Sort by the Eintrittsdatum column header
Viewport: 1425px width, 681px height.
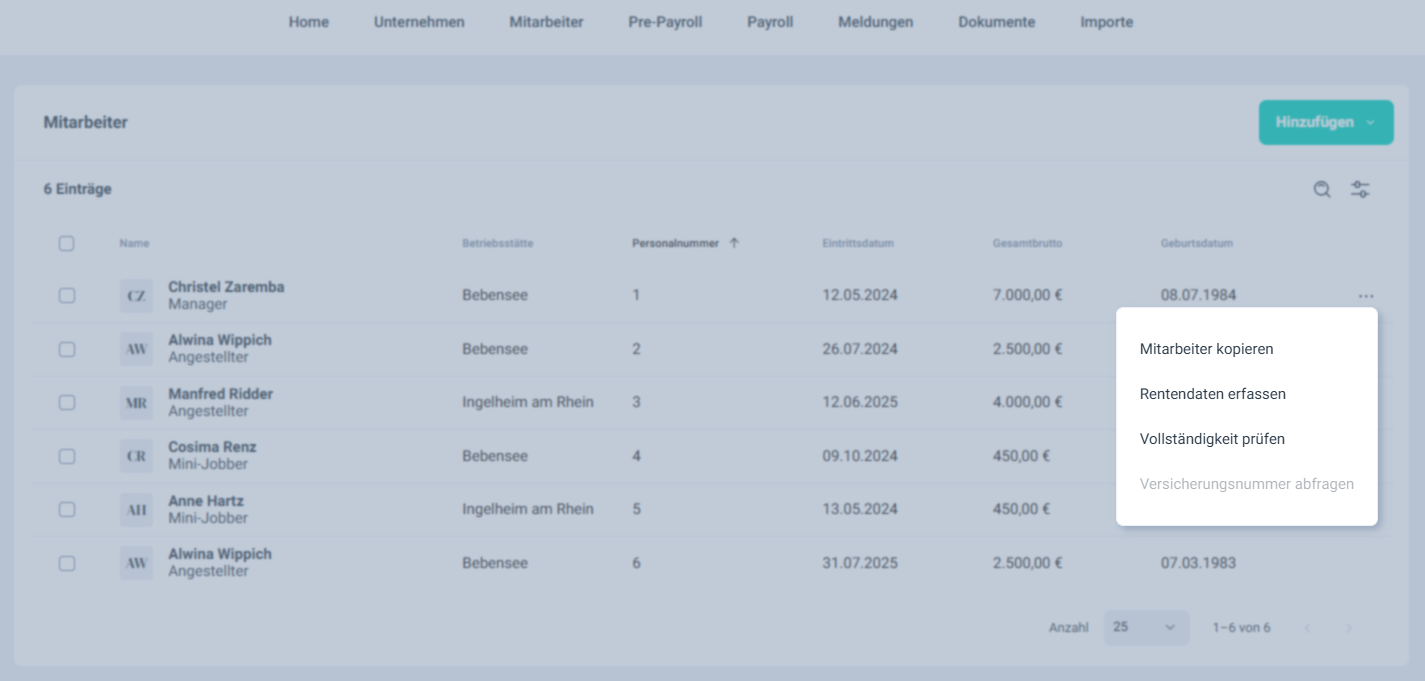click(x=857, y=243)
